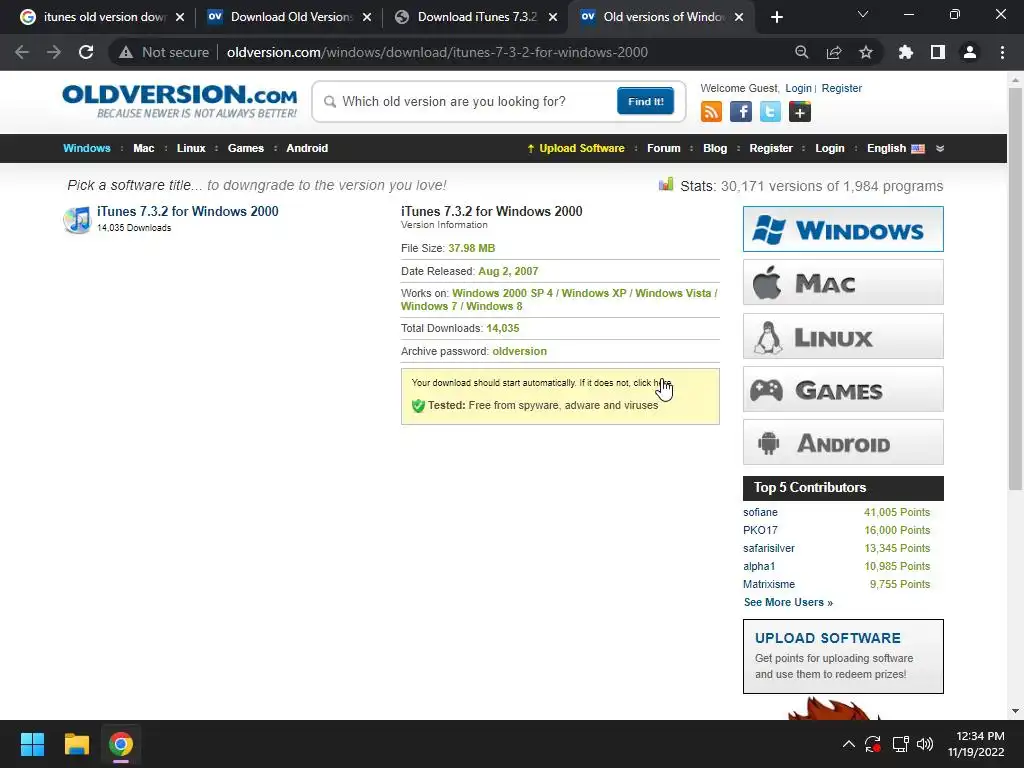Click the Android sidebar button
The height and width of the screenshot is (768, 1024).
pos(843,442)
